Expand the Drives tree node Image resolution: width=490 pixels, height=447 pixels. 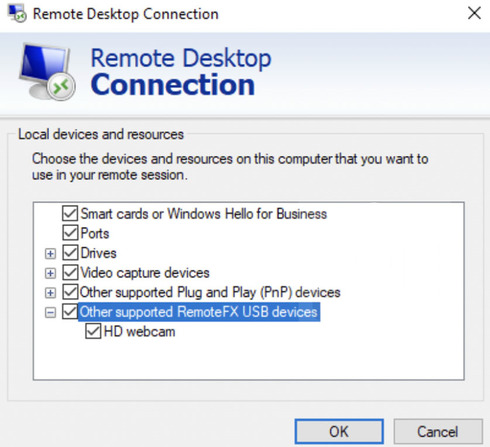[x=50, y=254]
